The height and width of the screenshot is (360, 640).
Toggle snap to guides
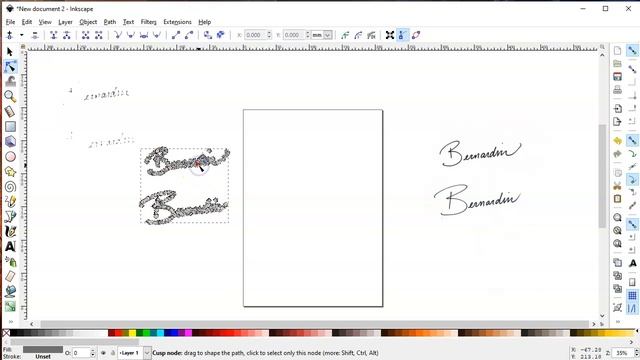click(x=632, y=309)
